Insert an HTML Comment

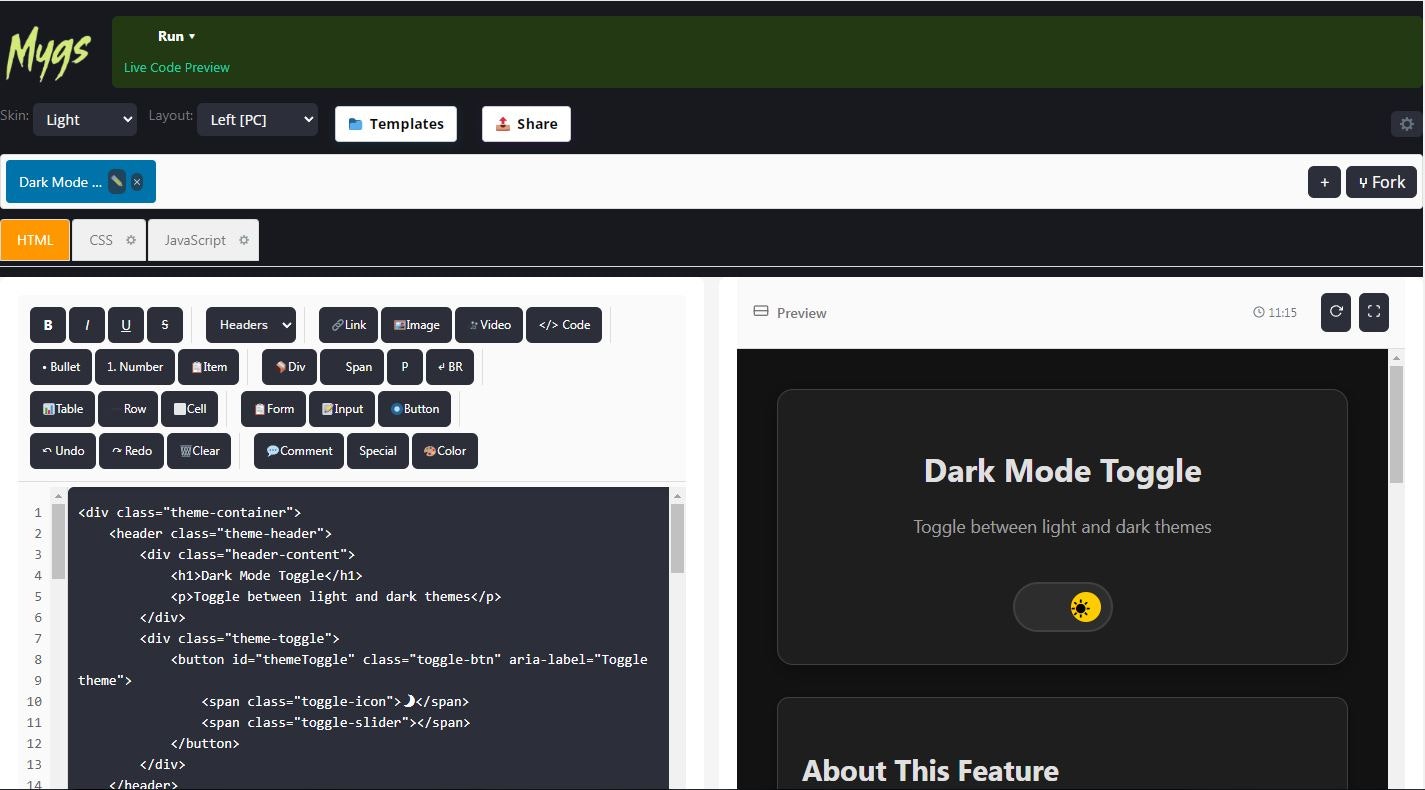pyautogui.click(x=299, y=451)
